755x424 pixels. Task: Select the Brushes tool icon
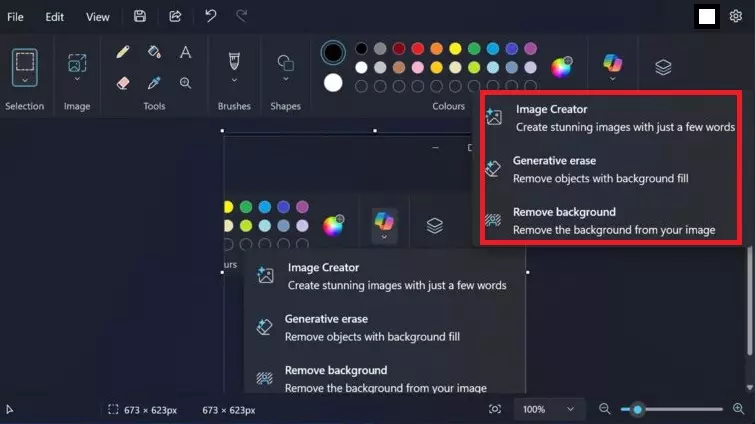[234, 61]
